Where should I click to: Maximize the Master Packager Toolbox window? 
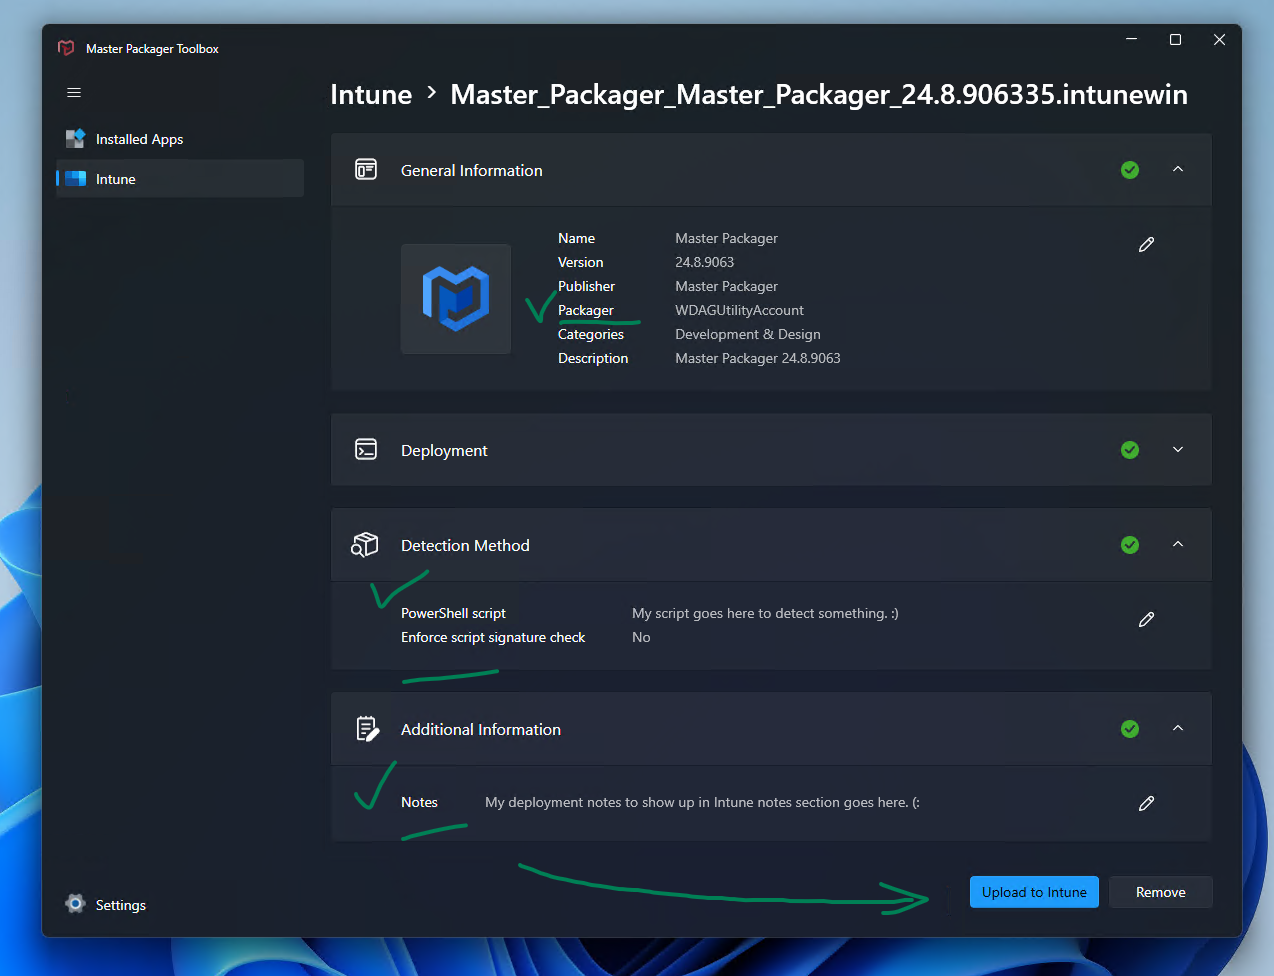[1176, 39]
